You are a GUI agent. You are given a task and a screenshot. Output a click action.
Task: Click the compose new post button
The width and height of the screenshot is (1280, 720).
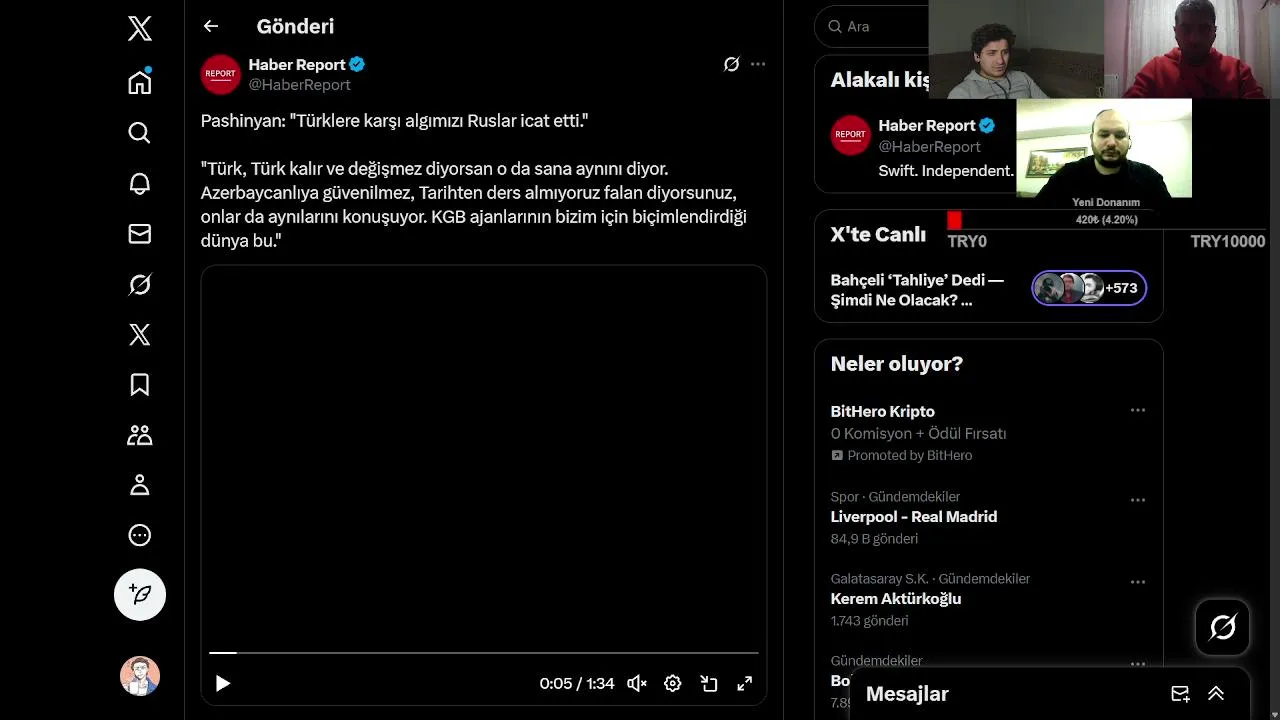click(140, 595)
